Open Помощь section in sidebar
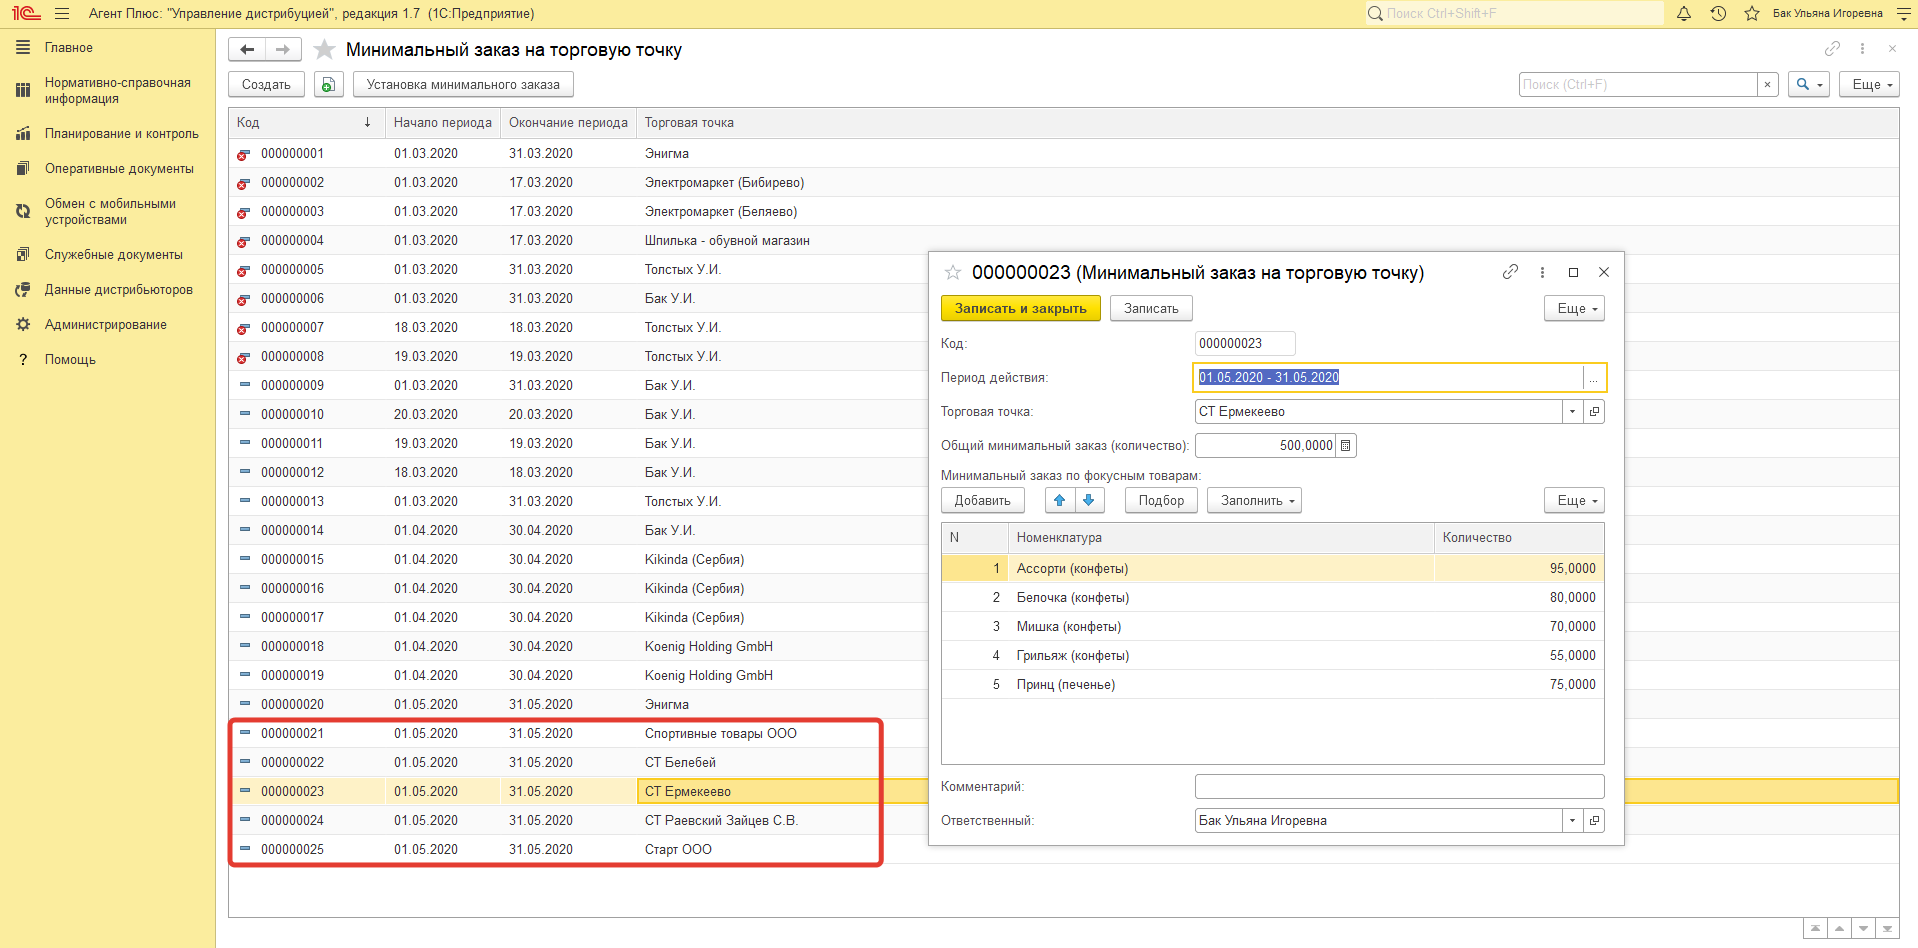 tap(70, 360)
